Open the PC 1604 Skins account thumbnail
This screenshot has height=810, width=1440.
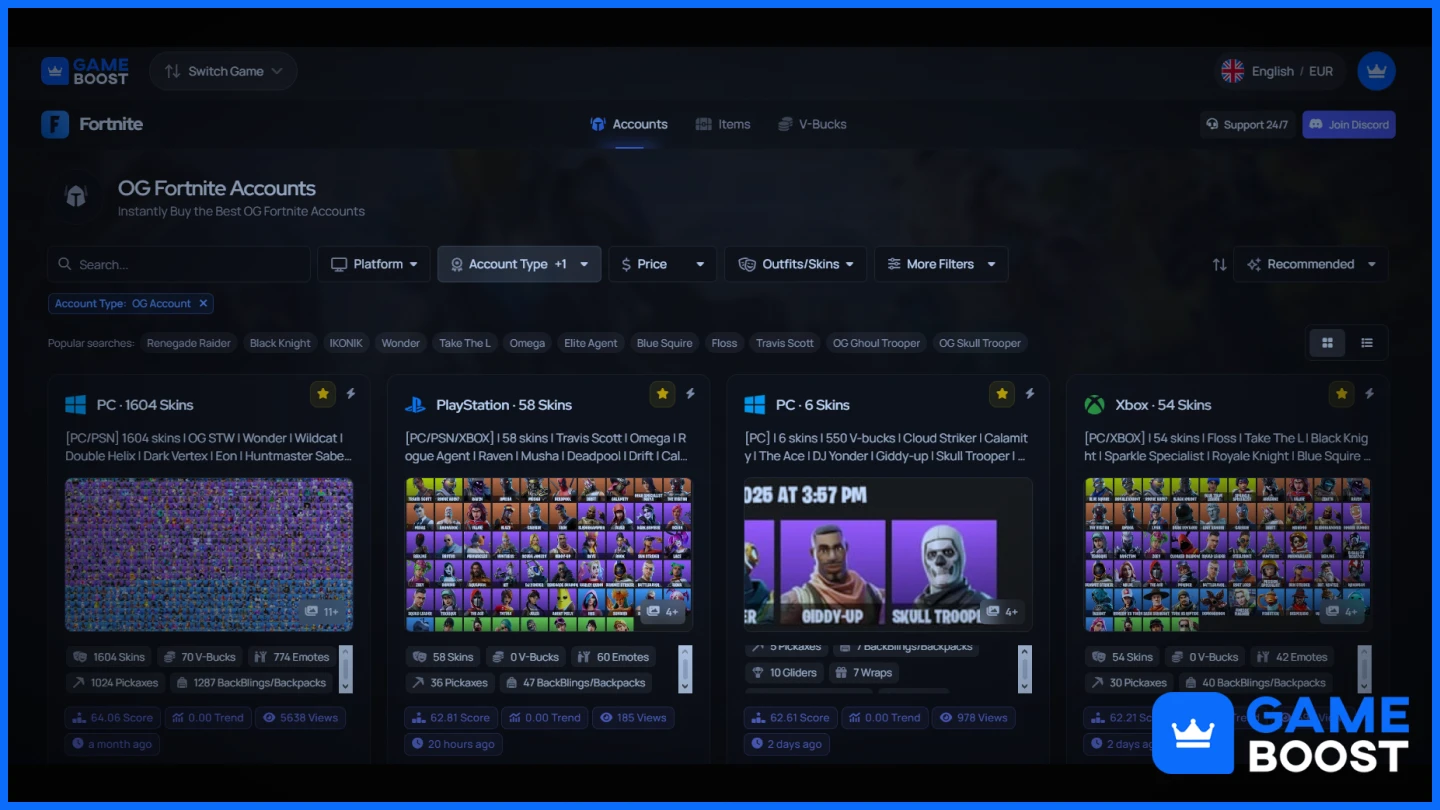tap(209, 554)
